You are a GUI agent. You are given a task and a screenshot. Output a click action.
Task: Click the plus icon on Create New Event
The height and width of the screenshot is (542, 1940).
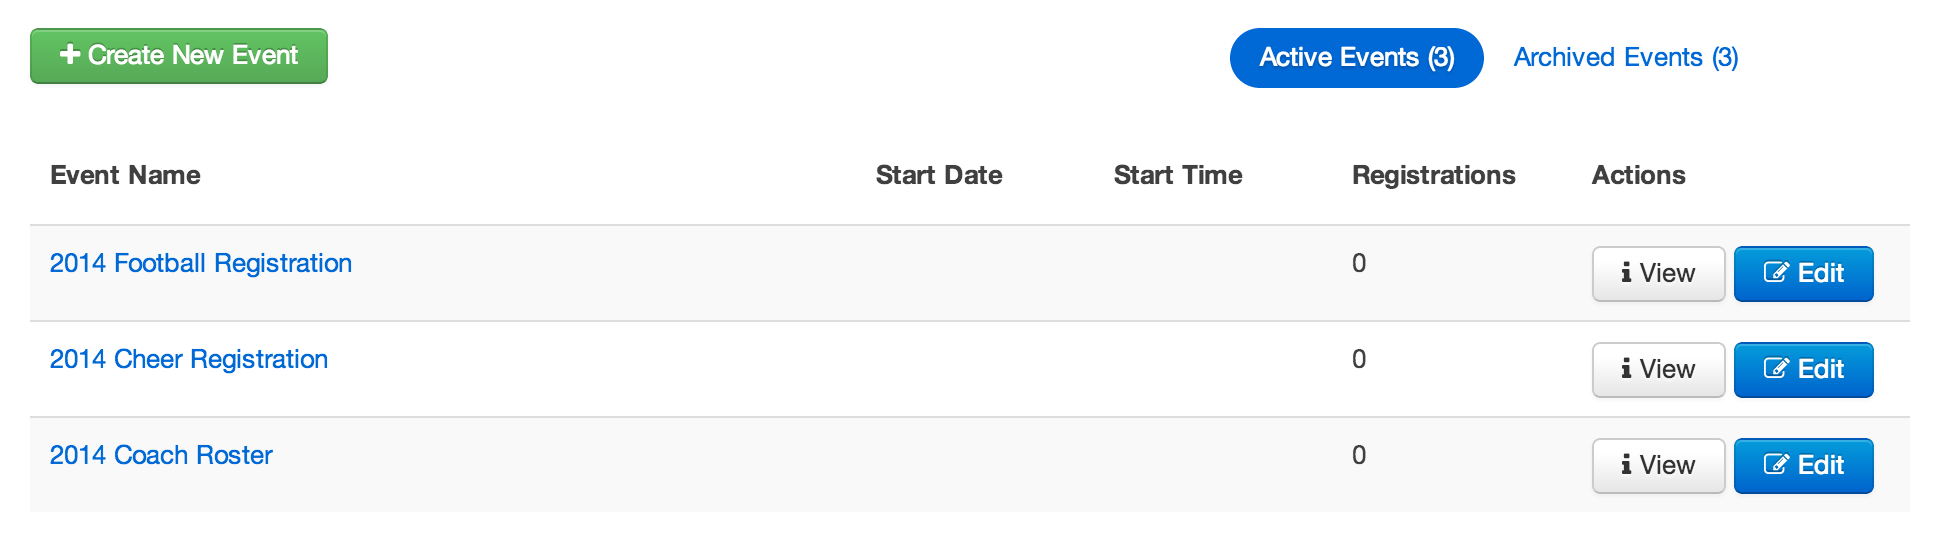click(70, 54)
